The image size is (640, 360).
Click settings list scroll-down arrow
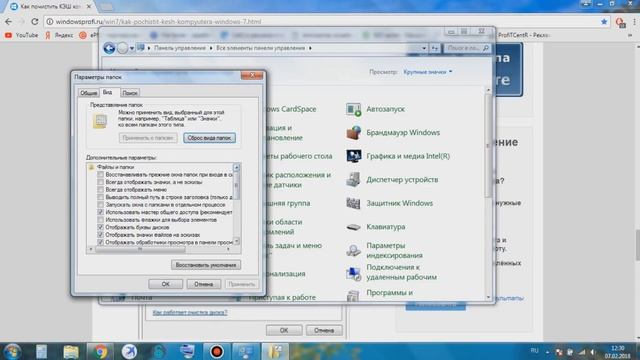pyautogui.click(x=236, y=241)
